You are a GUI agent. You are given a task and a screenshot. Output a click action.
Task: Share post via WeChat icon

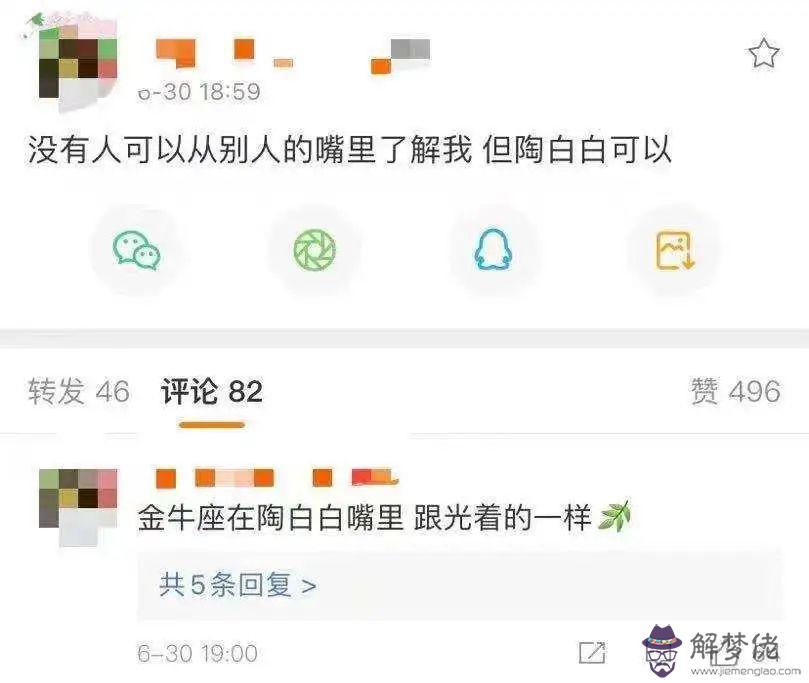[137, 250]
